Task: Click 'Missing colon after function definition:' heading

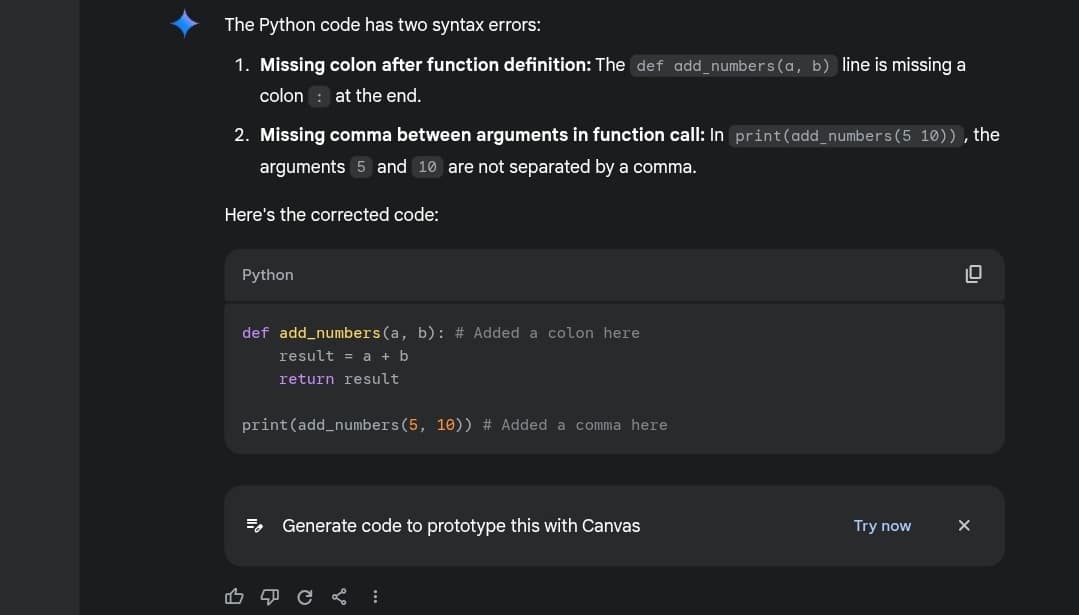Action: pos(425,65)
